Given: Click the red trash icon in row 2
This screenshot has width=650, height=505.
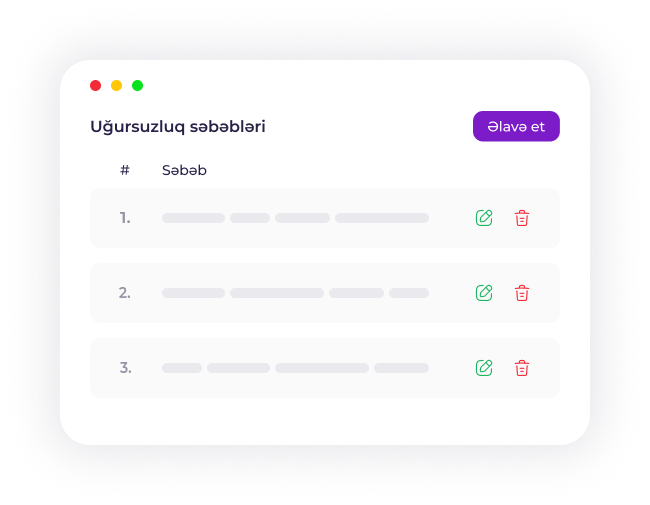Looking at the screenshot, I should click(x=521, y=293).
